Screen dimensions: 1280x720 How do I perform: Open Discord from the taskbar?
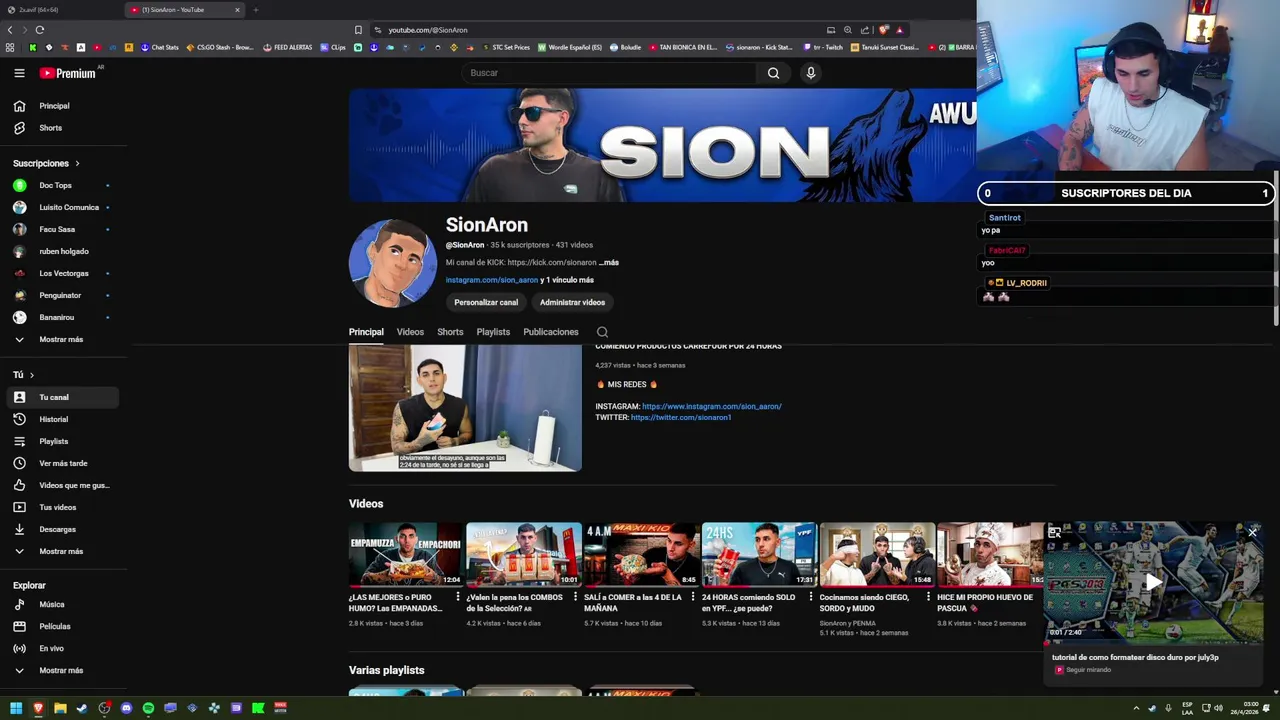coord(126,708)
